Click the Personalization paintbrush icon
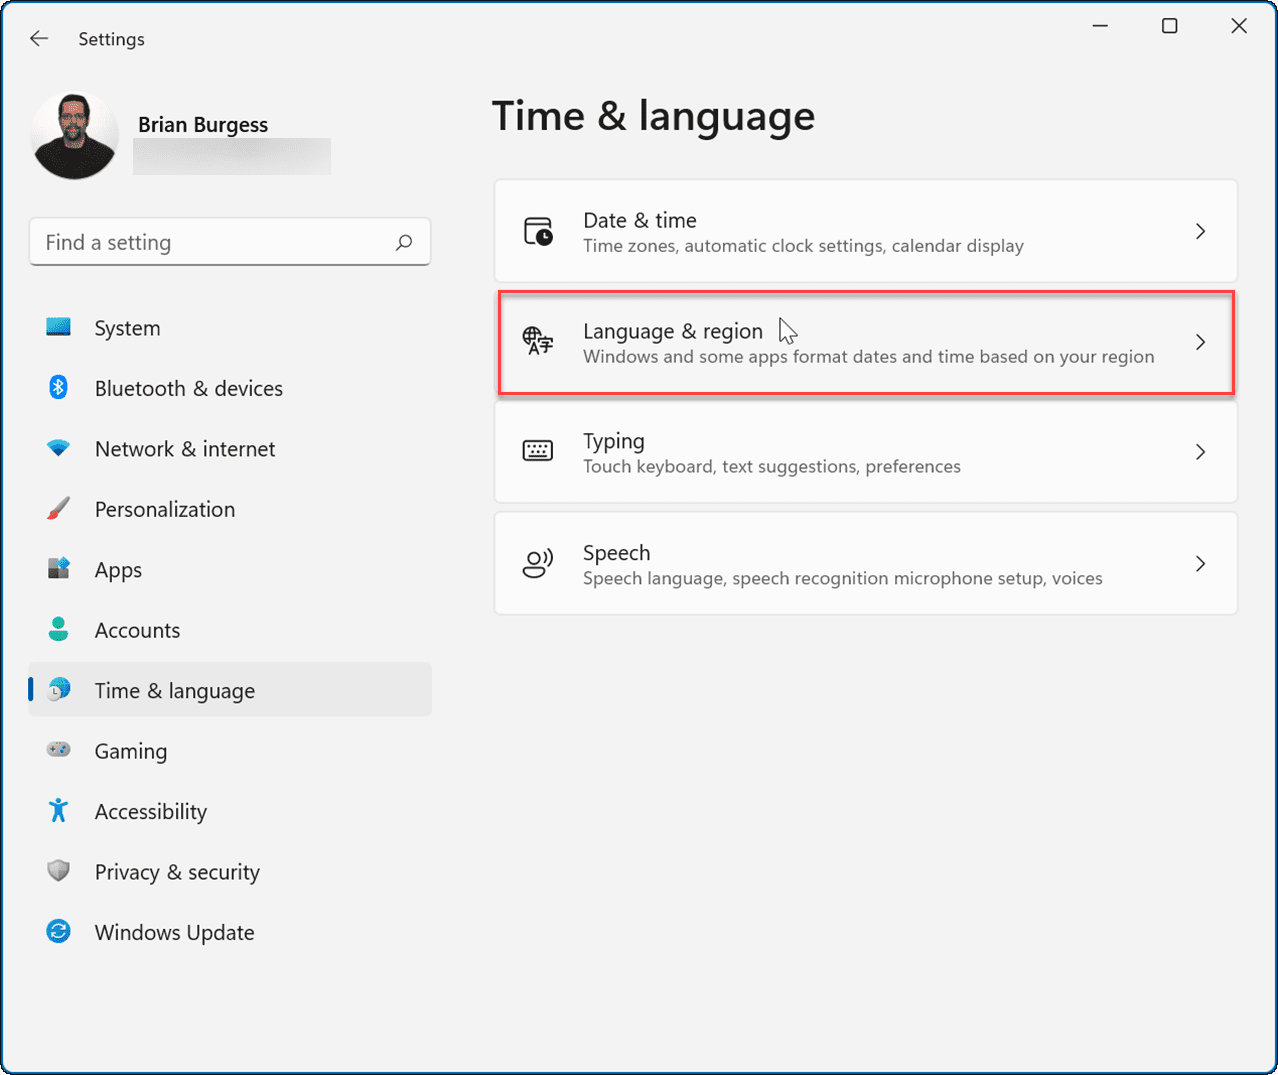This screenshot has width=1278, height=1075. tap(59, 509)
